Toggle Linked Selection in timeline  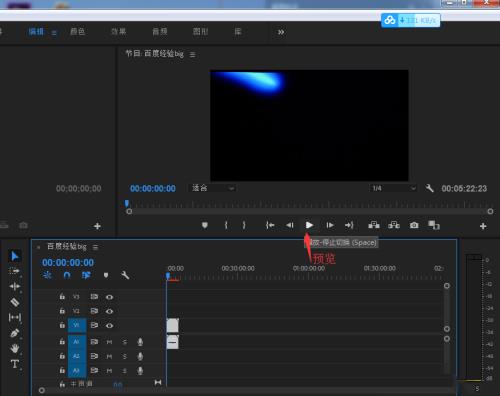click(x=86, y=275)
